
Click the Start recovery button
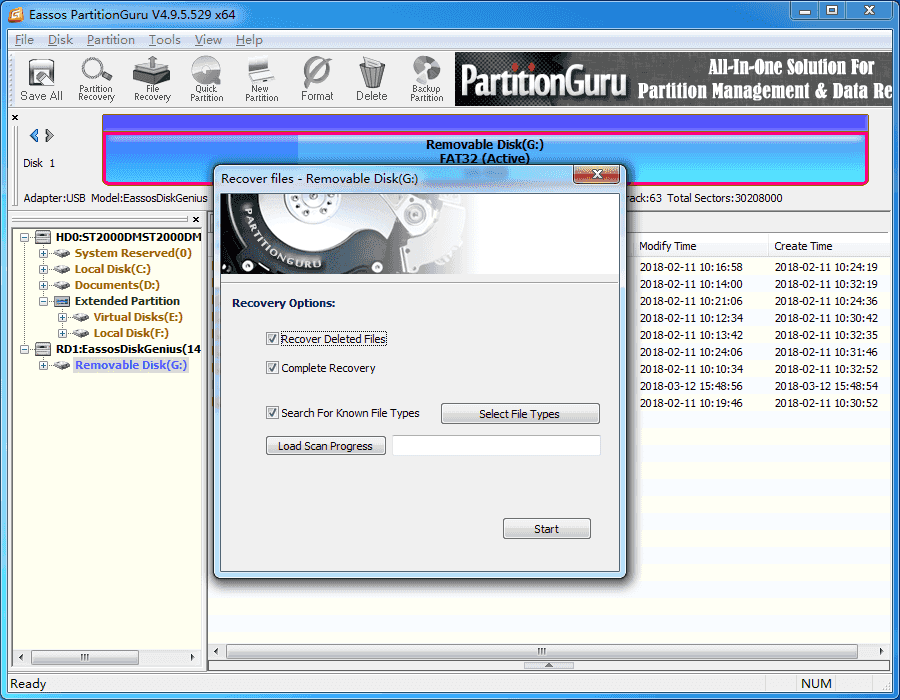[546, 529]
